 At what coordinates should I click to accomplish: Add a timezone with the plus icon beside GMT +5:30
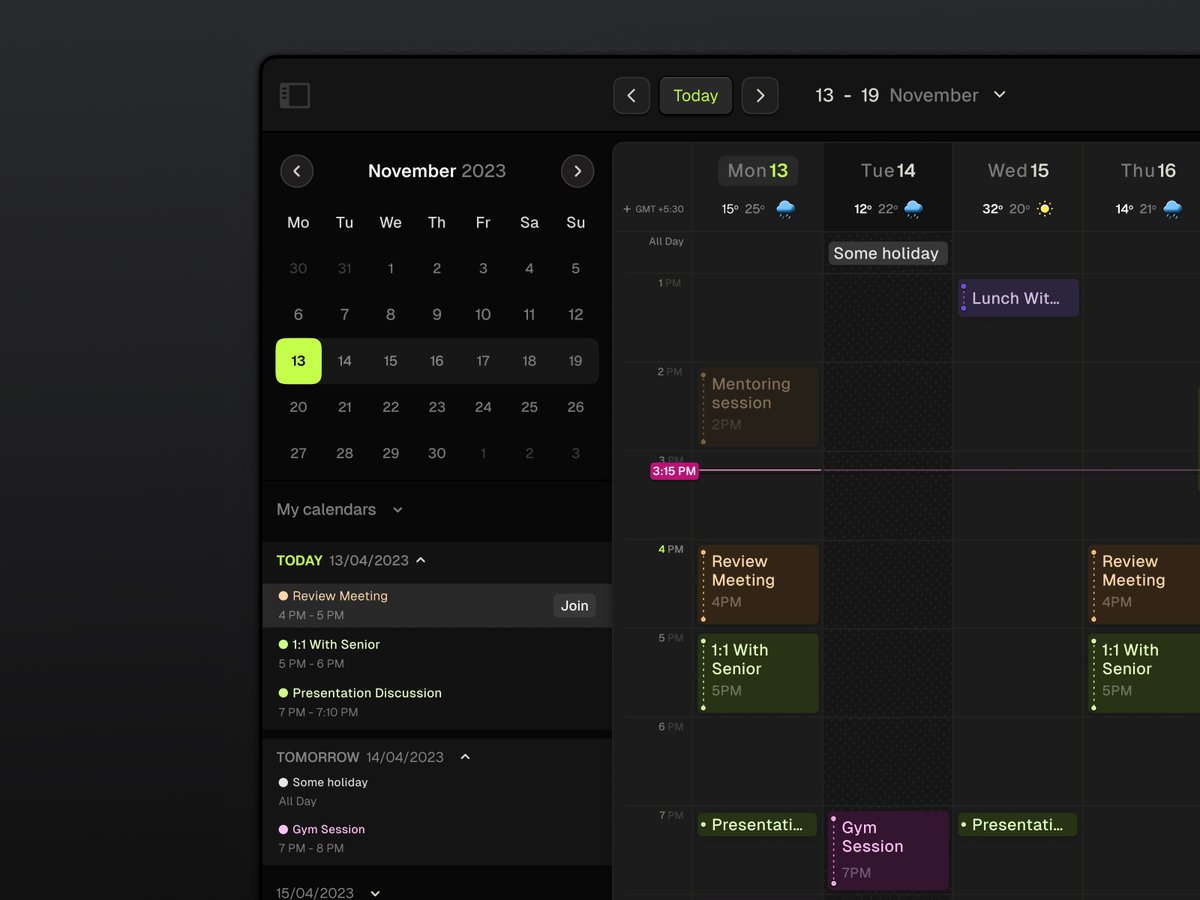coord(627,209)
